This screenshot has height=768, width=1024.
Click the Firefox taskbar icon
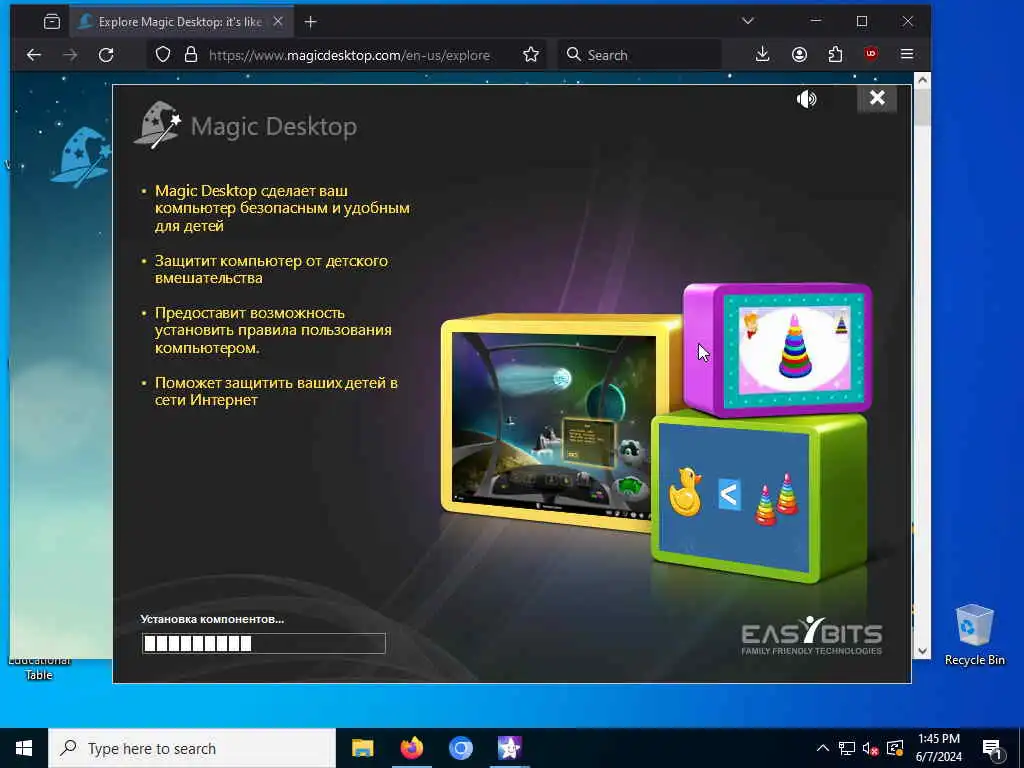(411, 748)
